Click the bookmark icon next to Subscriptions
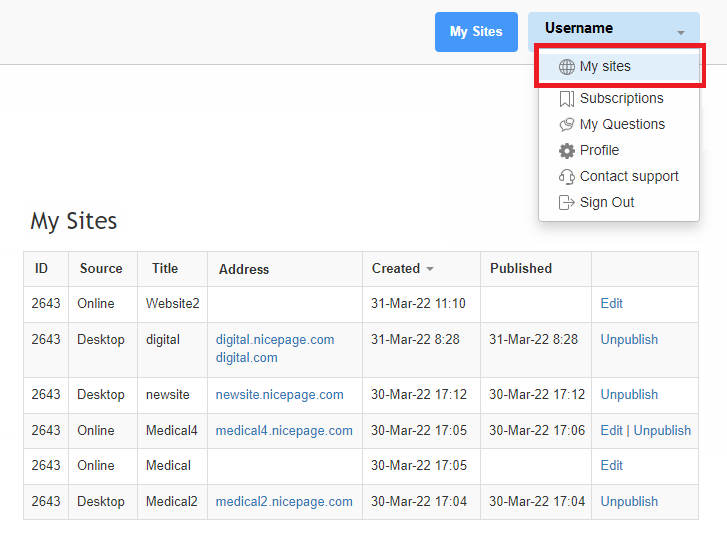 [x=567, y=99]
